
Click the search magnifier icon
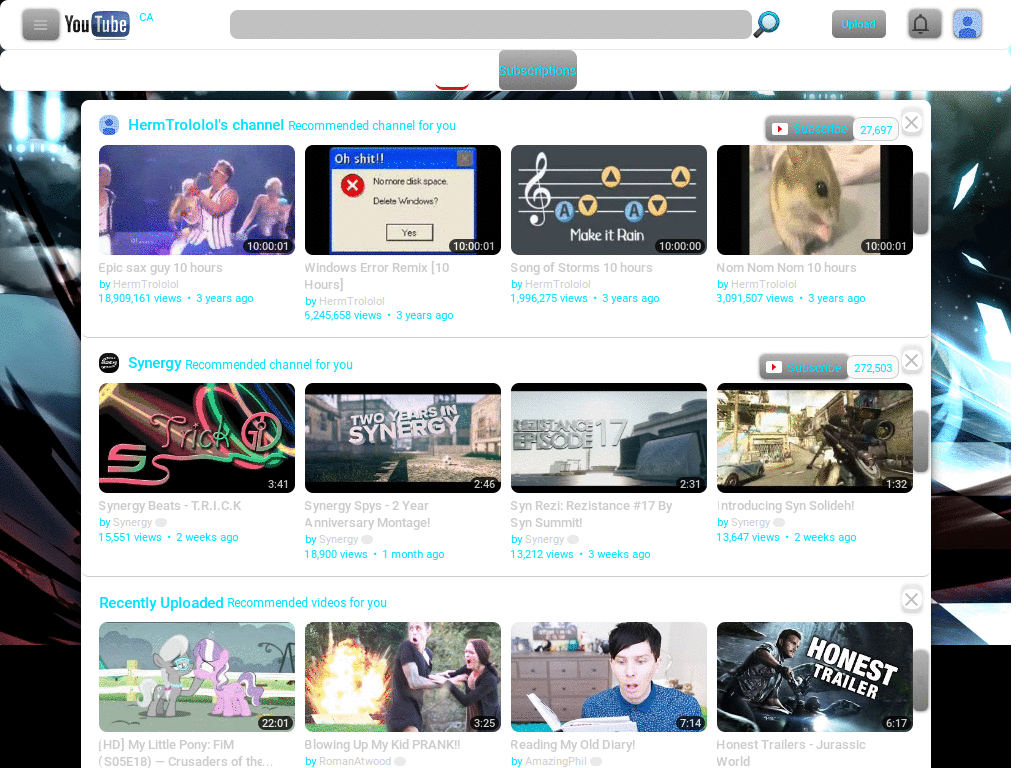(766, 24)
